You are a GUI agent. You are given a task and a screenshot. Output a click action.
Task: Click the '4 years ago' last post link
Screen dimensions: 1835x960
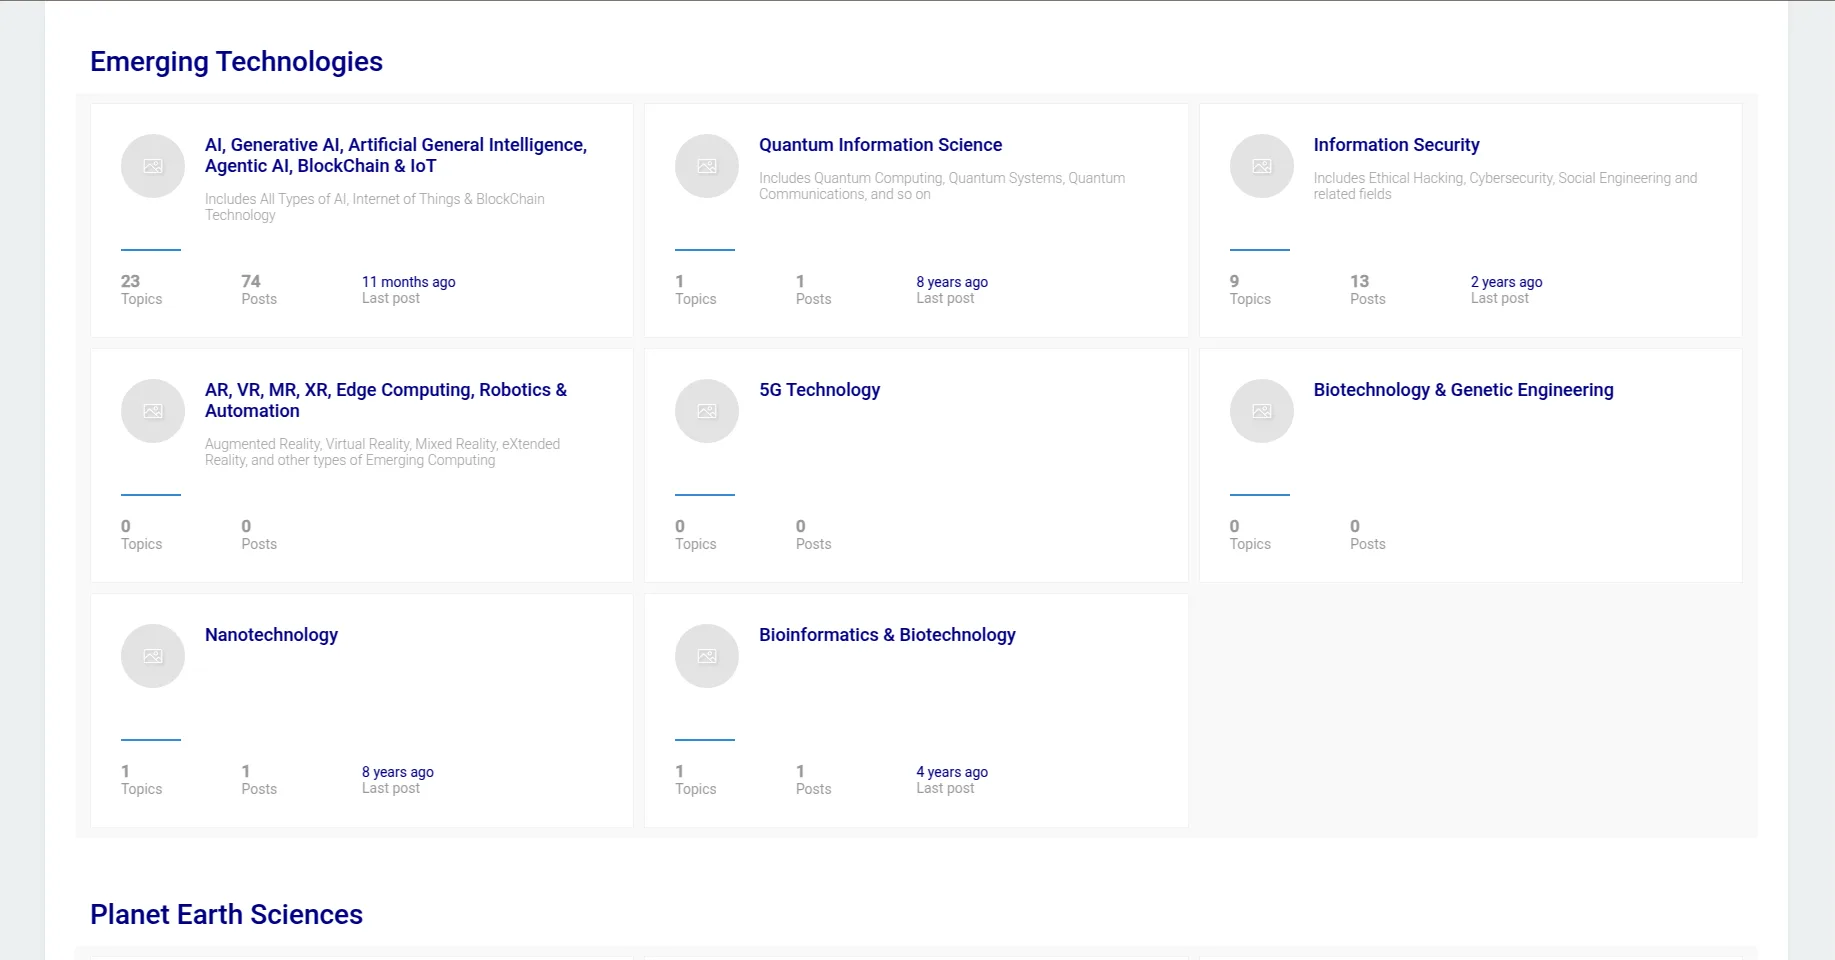(x=952, y=772)
